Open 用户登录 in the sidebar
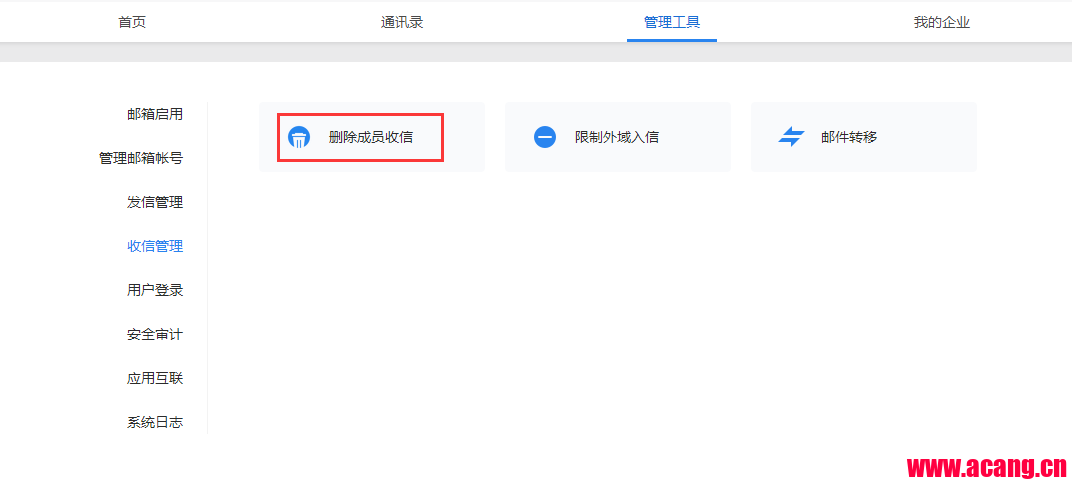The width and height of the screenshot is (1072, 484). (x=155, y=291)
